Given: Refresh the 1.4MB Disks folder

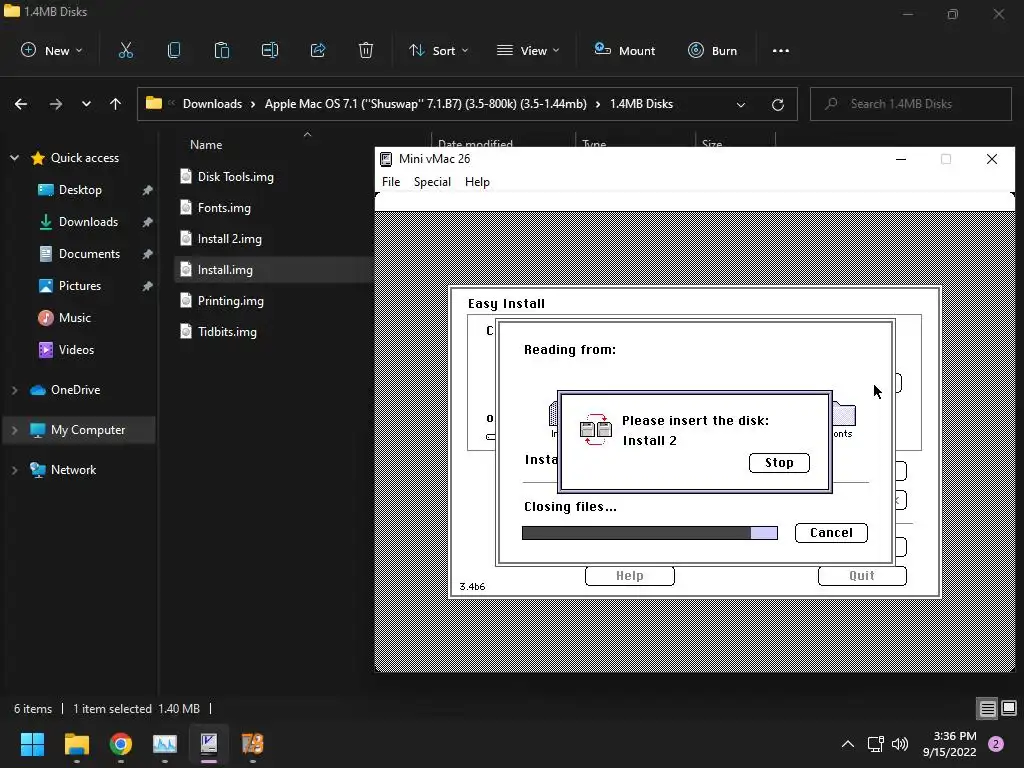Looking at the screenshot, I should (778, 104).
